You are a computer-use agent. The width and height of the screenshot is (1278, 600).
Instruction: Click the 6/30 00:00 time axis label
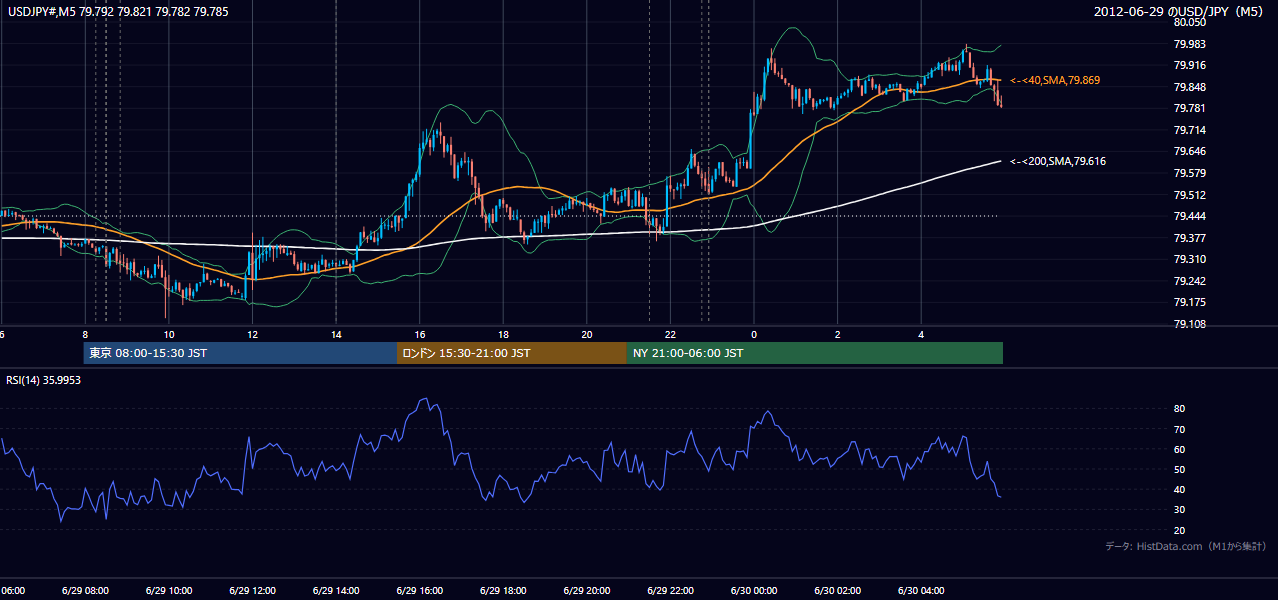[x=753, y=591]
